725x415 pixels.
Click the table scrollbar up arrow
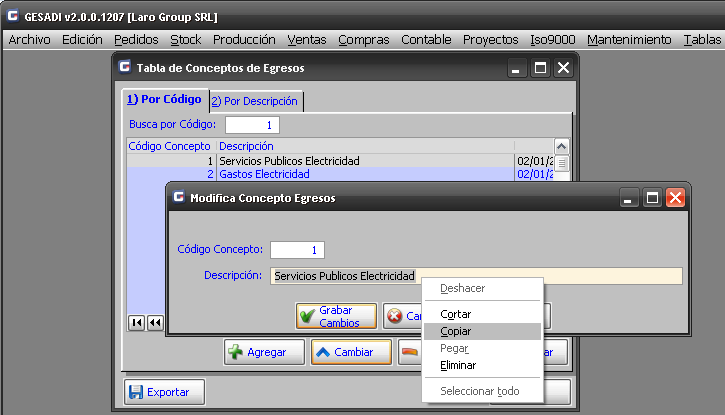pos(561,146)
